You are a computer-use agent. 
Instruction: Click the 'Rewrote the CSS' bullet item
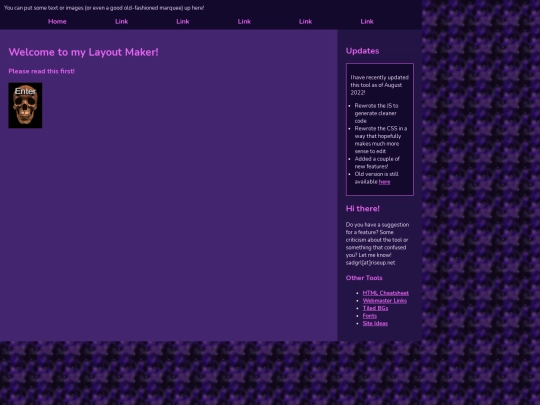pos(381,140)
